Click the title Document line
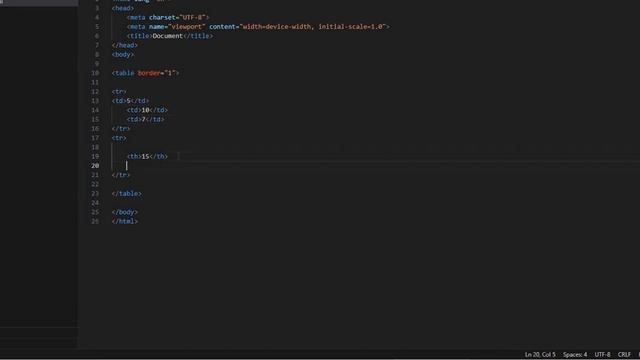This screenshot has width=640, height=360. (170, 36)
